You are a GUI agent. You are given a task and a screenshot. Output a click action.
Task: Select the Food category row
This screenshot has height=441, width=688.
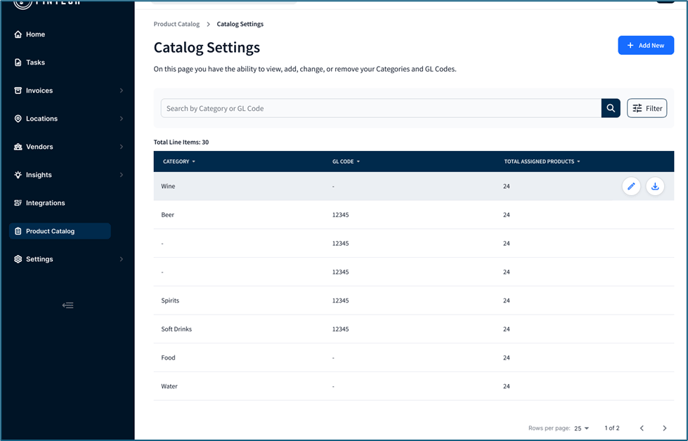click(414, 358)
